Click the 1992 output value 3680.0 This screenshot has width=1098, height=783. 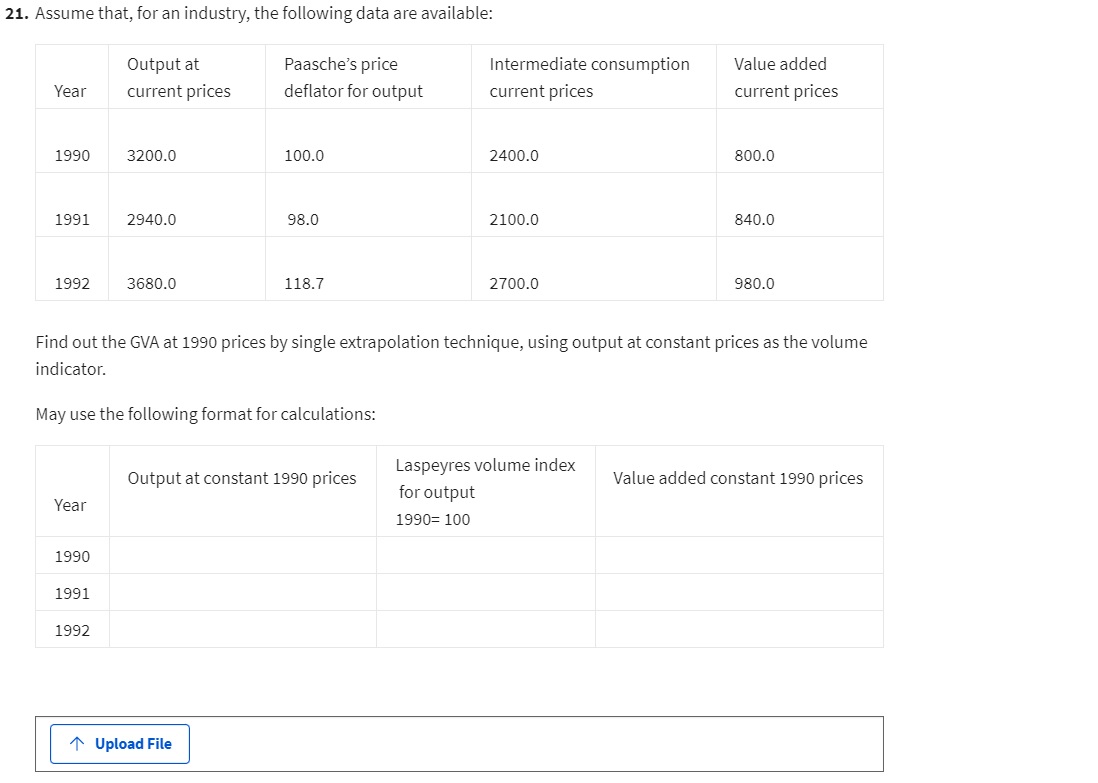coord(152,284)
